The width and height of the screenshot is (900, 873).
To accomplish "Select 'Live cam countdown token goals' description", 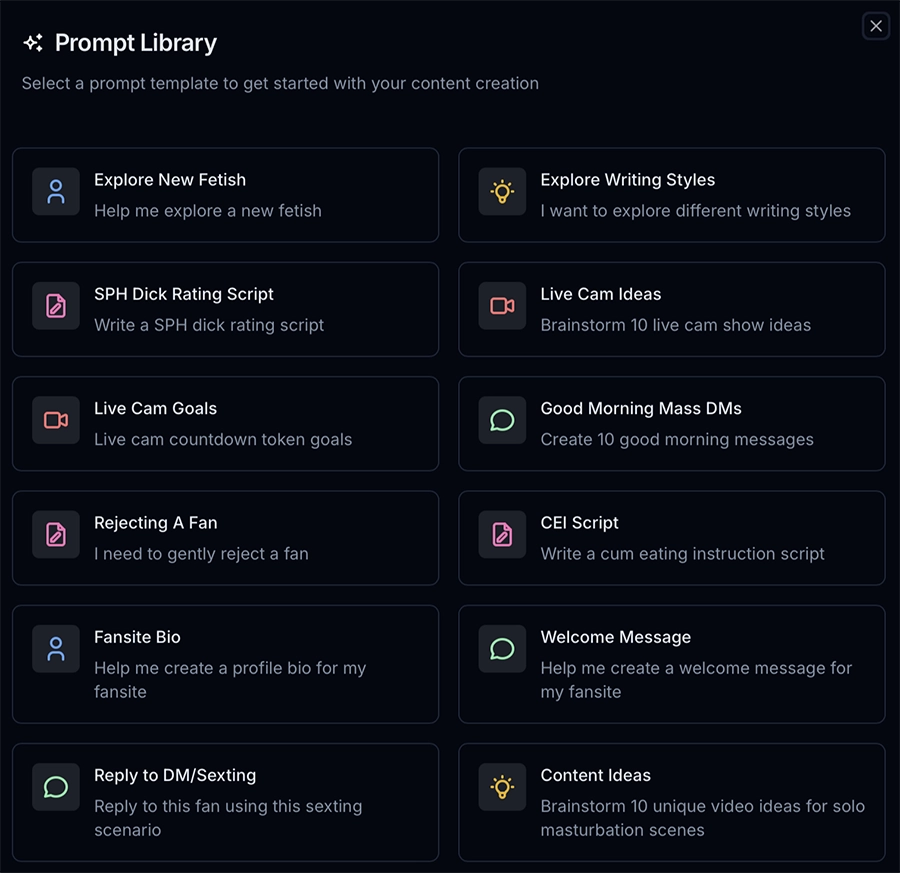I will click(223, 439).
